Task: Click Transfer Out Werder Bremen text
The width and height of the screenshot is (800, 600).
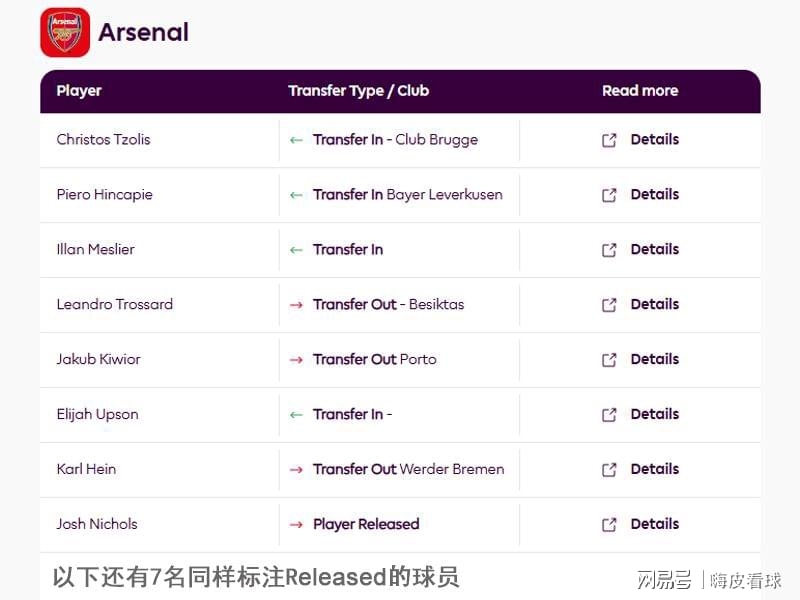Action: 409,469
